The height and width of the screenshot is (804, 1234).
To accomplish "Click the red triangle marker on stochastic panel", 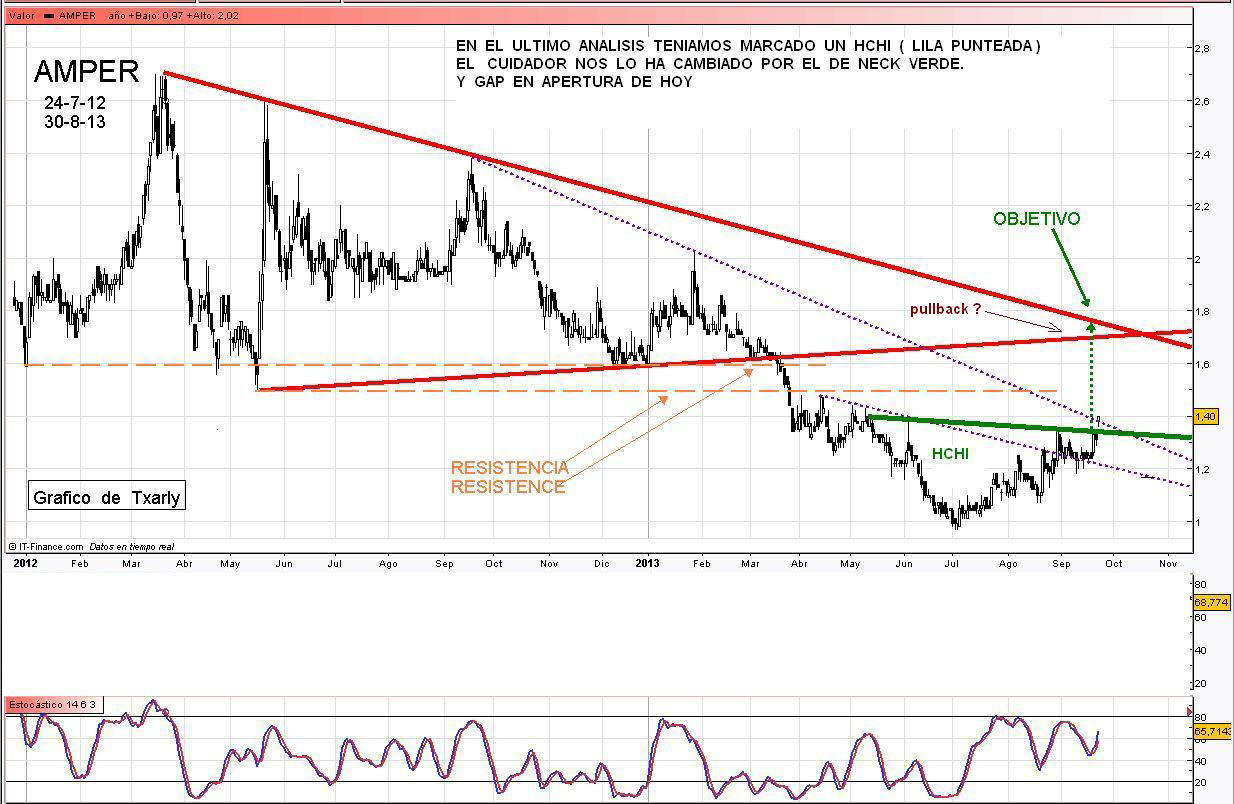I will (1189, 714).
